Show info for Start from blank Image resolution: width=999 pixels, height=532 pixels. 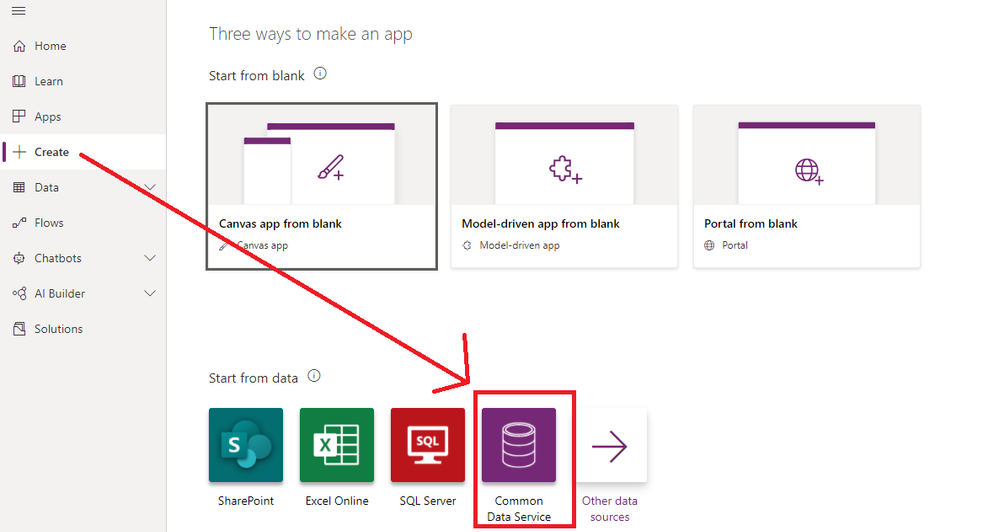pyautogui.click(x=320, y=74)
